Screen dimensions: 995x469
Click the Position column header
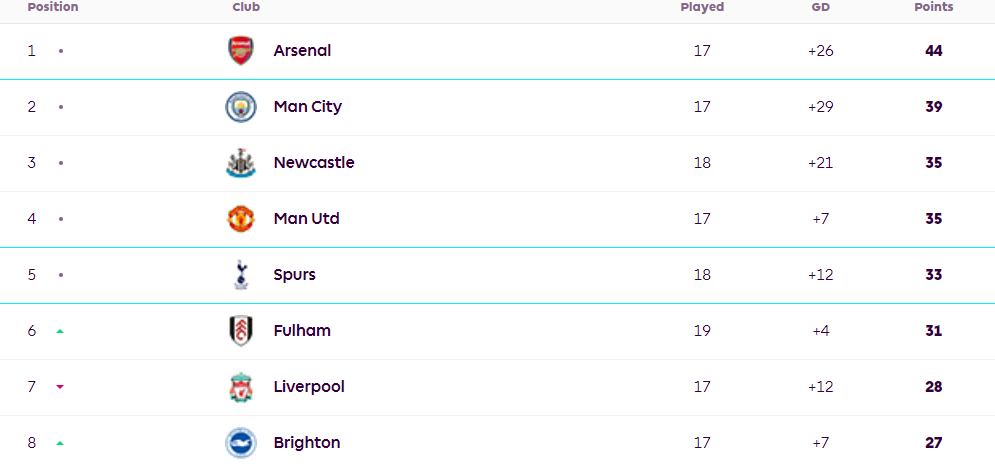[53, 7]
